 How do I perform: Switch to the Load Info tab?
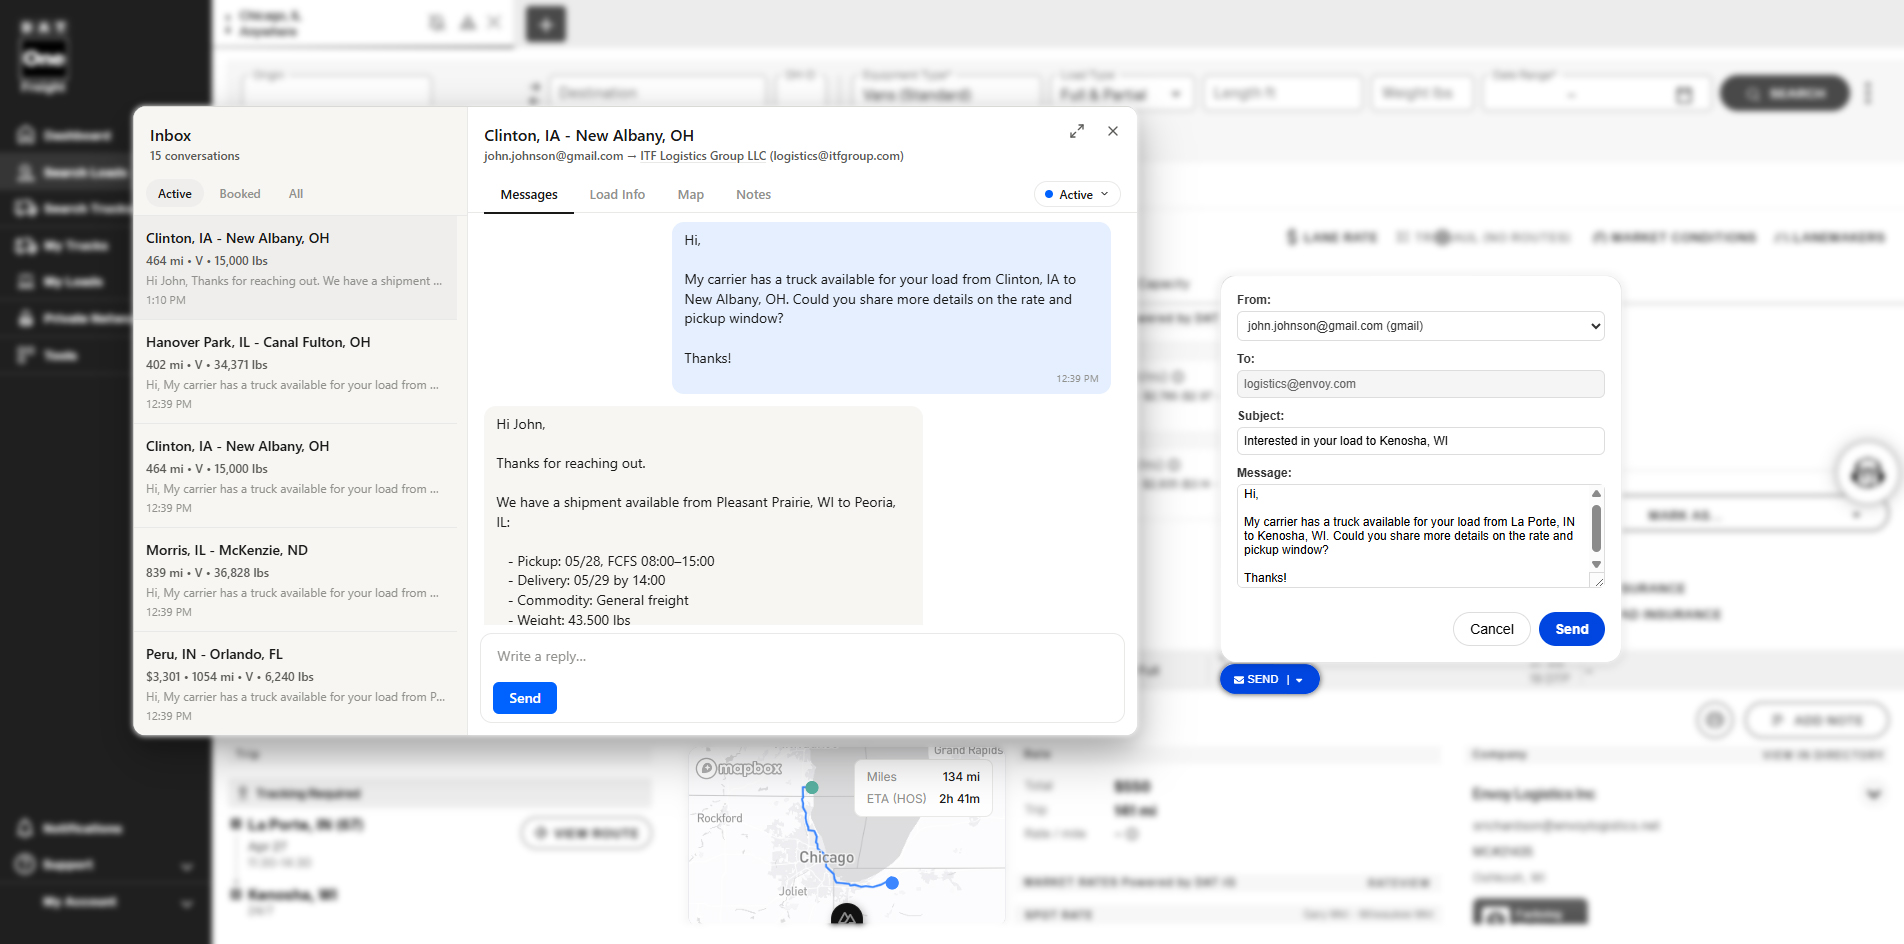pos(617,194)
